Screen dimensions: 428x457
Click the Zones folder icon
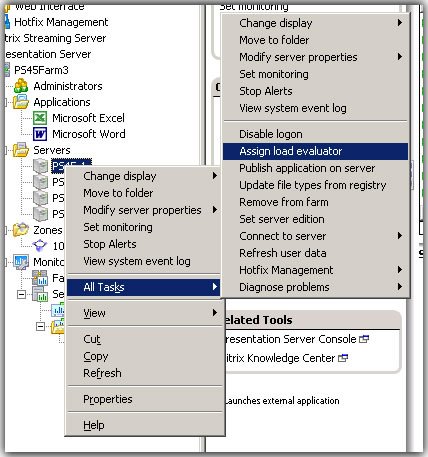(x=21, y=230)
